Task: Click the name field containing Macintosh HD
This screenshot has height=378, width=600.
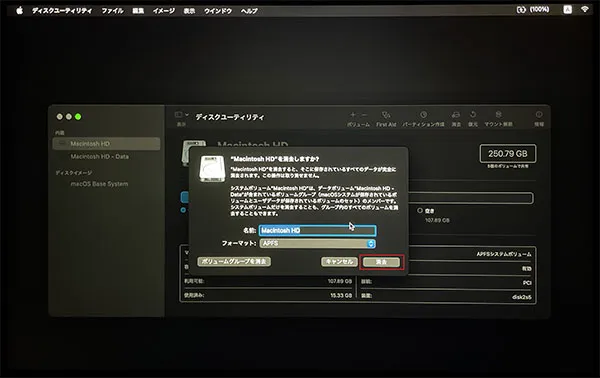Action: point(318,230)
